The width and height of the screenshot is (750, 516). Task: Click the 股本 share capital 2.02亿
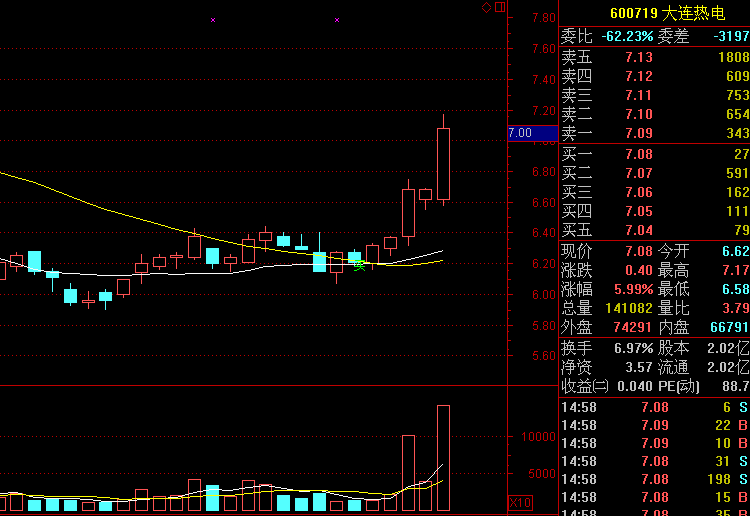point(728,348)
